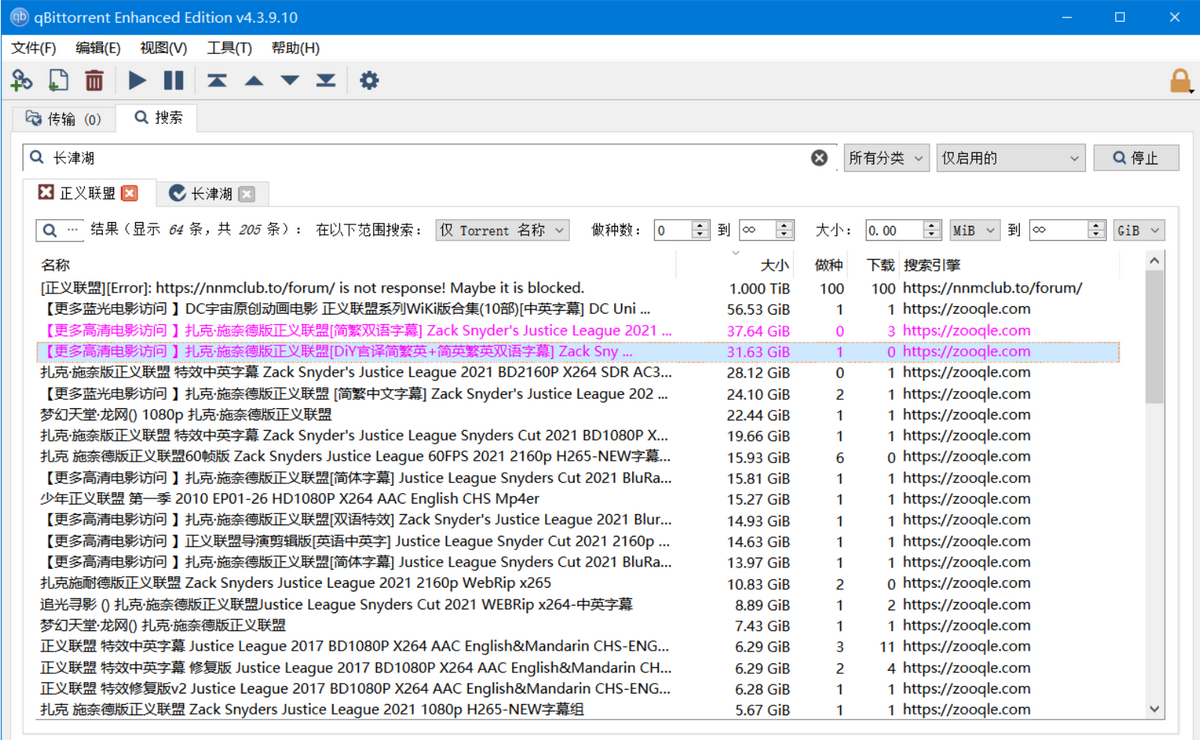Screen dimensions: 1200x740
Task: Open the 仅 Torrent 名称 search scope dropdown
Action: pos(502,230)
